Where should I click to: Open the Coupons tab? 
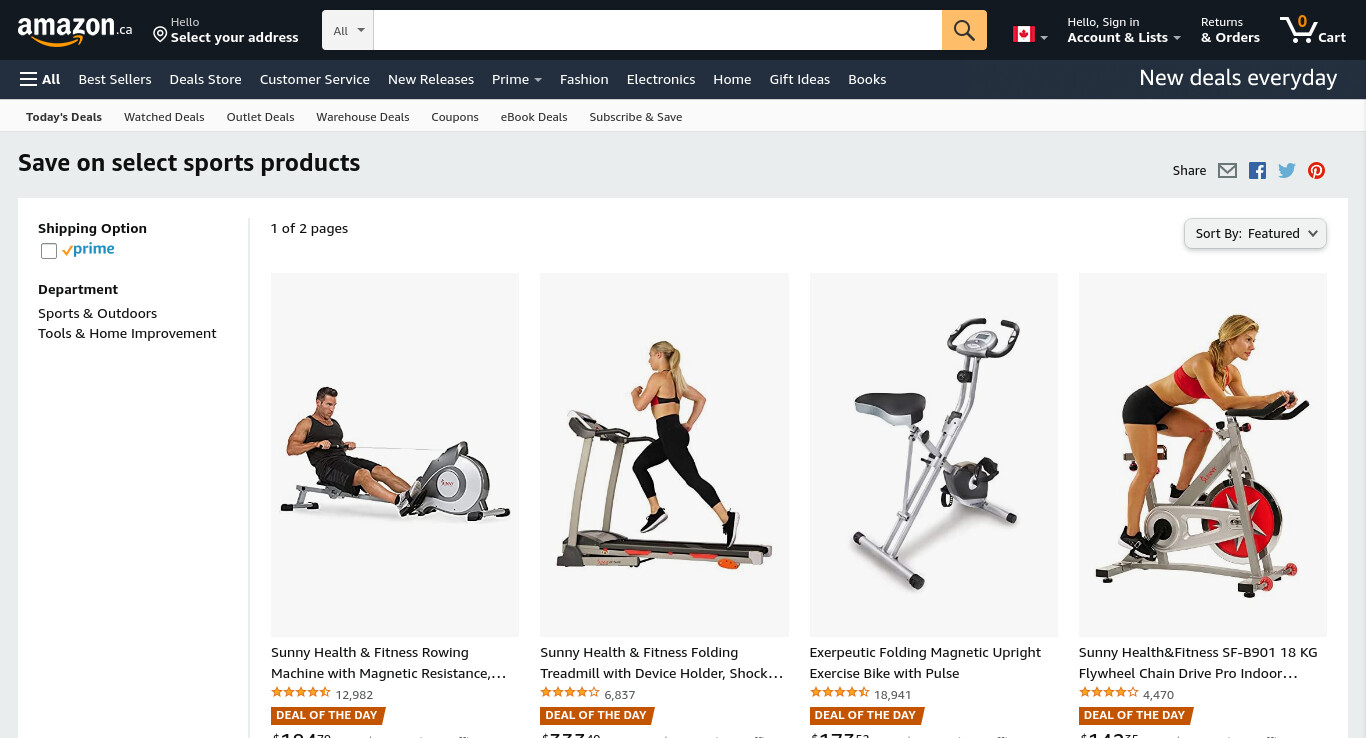point(455,117)
